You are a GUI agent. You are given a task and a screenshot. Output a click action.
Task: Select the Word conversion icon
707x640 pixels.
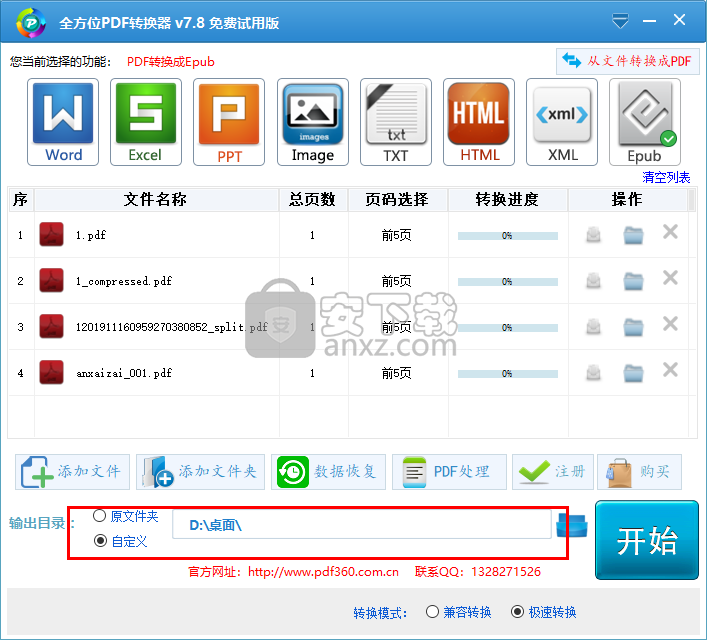[x=63, y=122]
